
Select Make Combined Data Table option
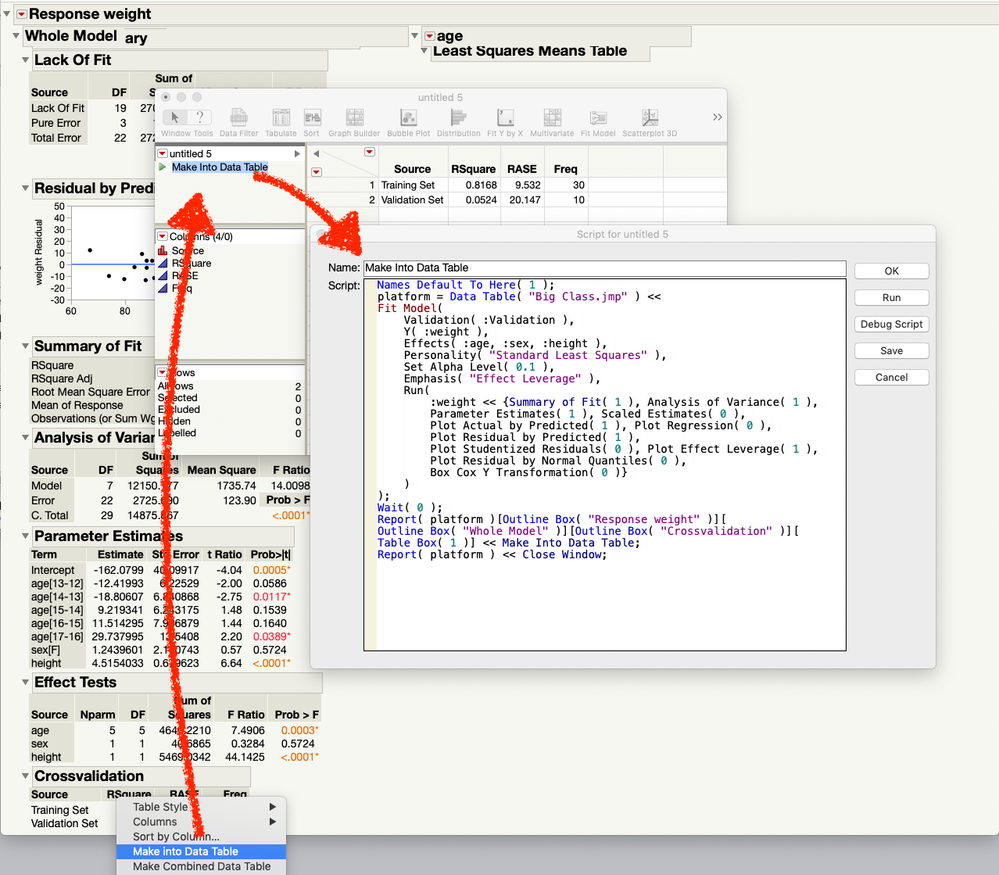[x=201, y=867]
